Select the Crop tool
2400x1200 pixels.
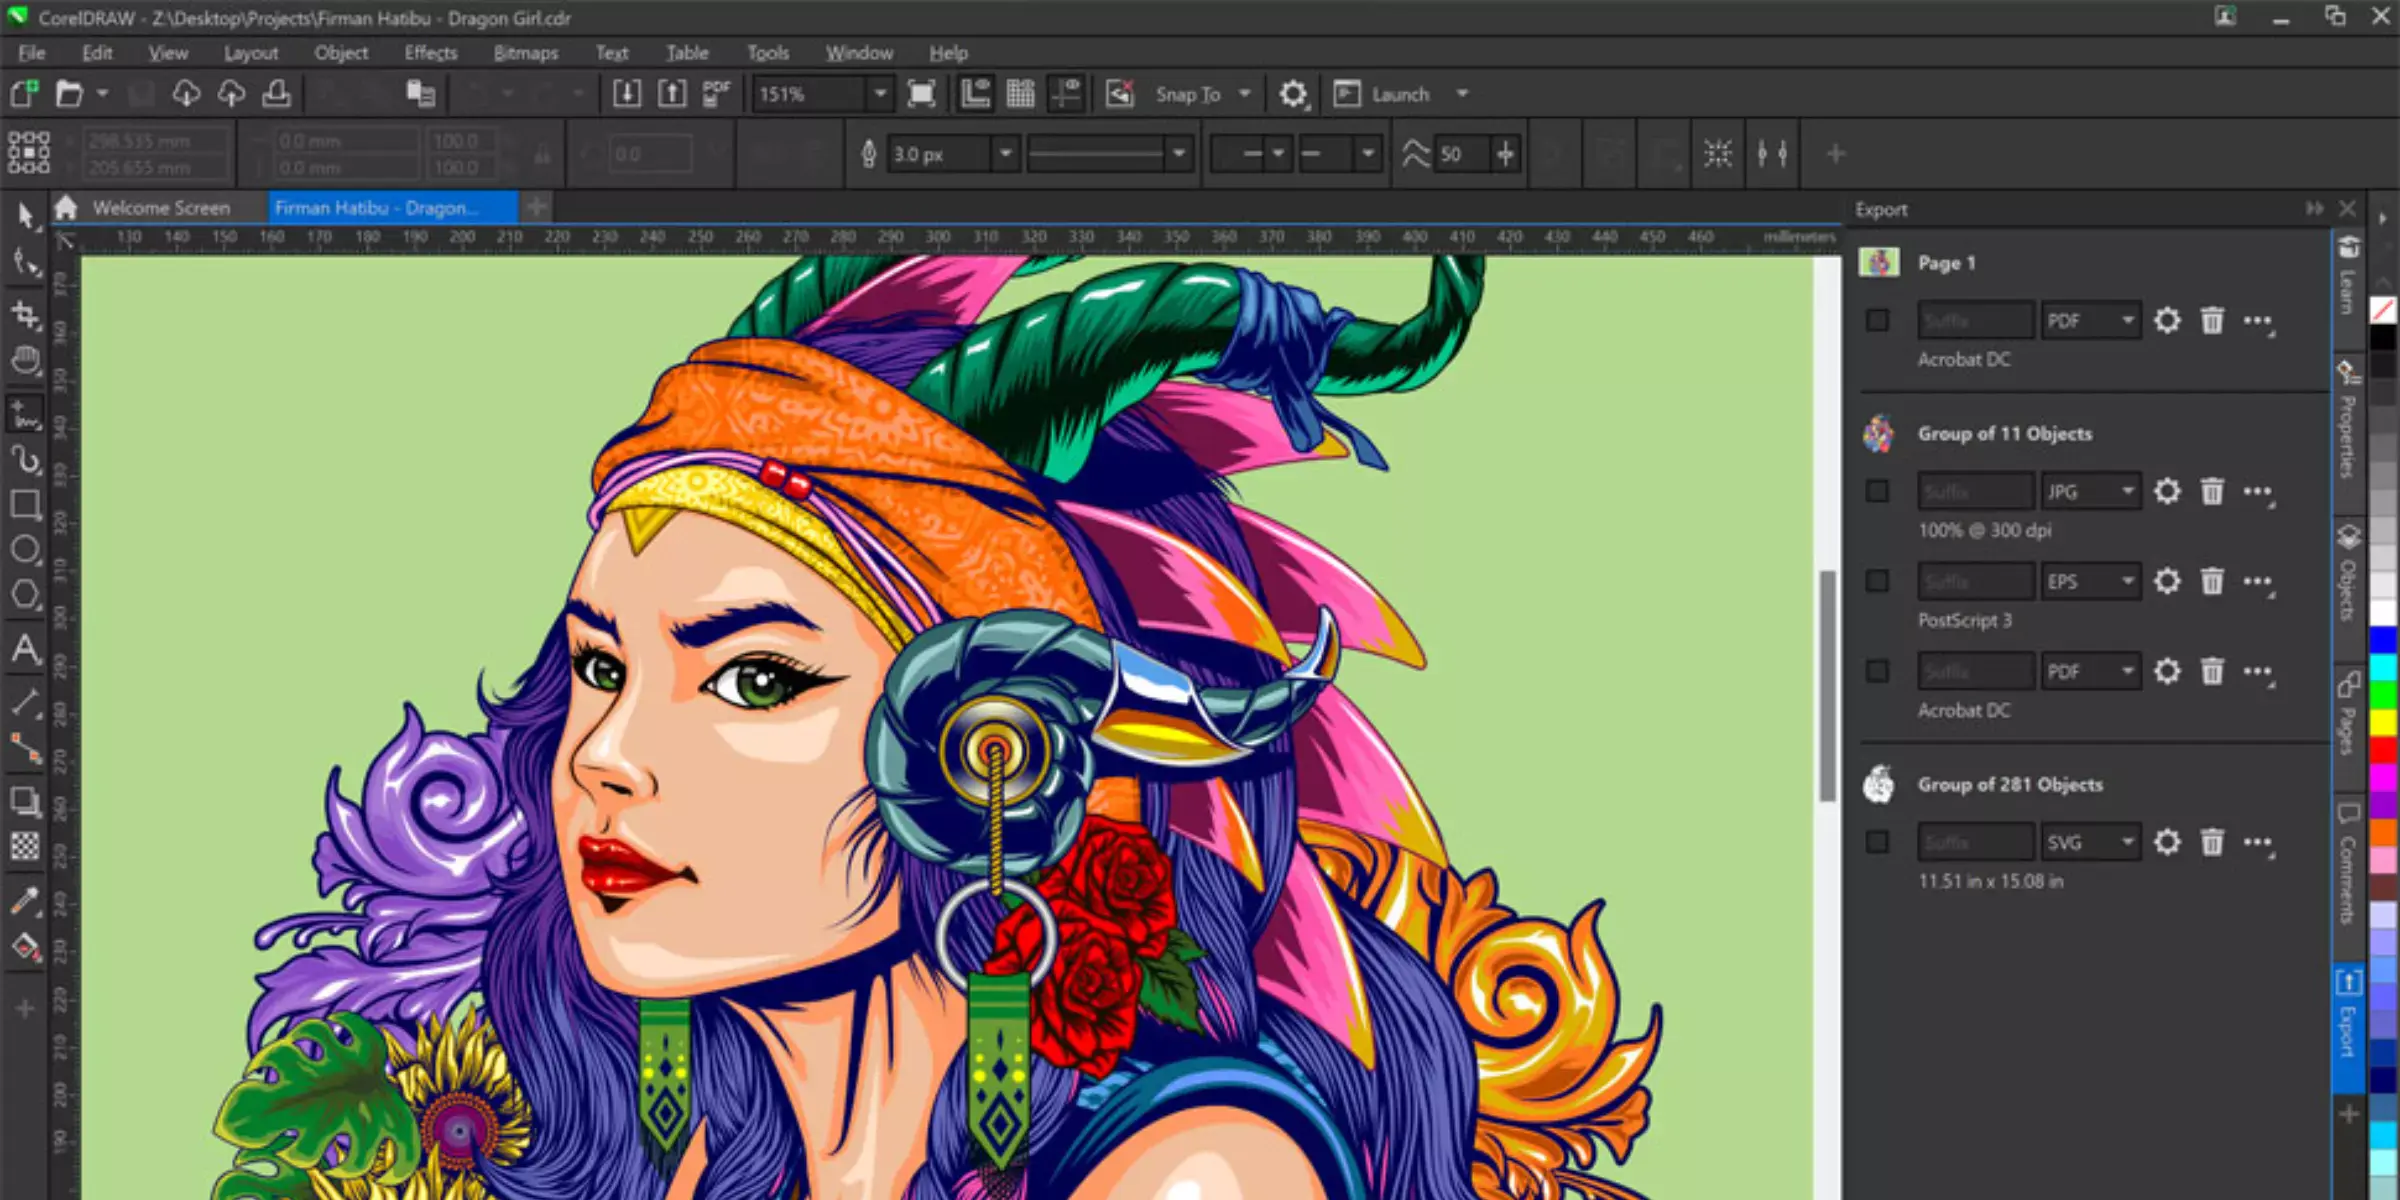click(x=25, y=314)
